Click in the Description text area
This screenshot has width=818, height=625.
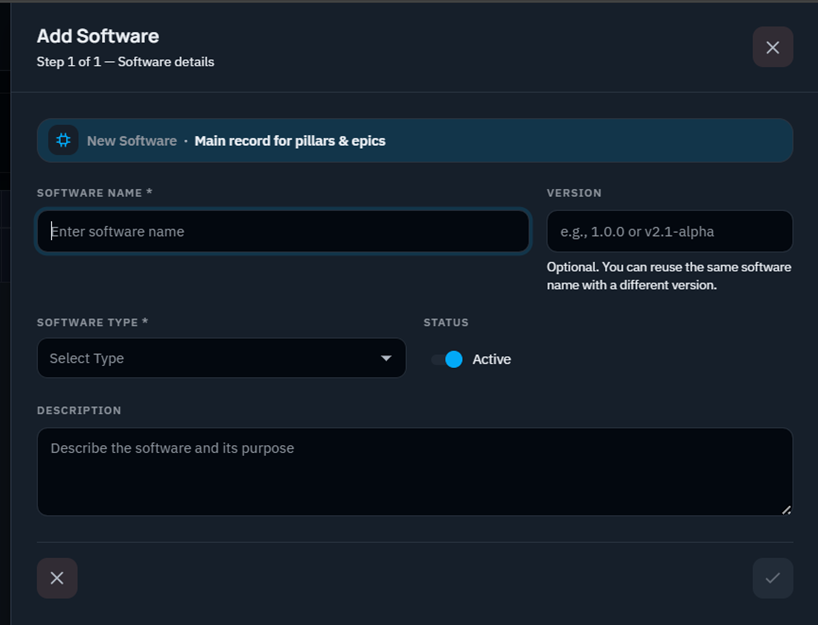(x=415, y=472)
